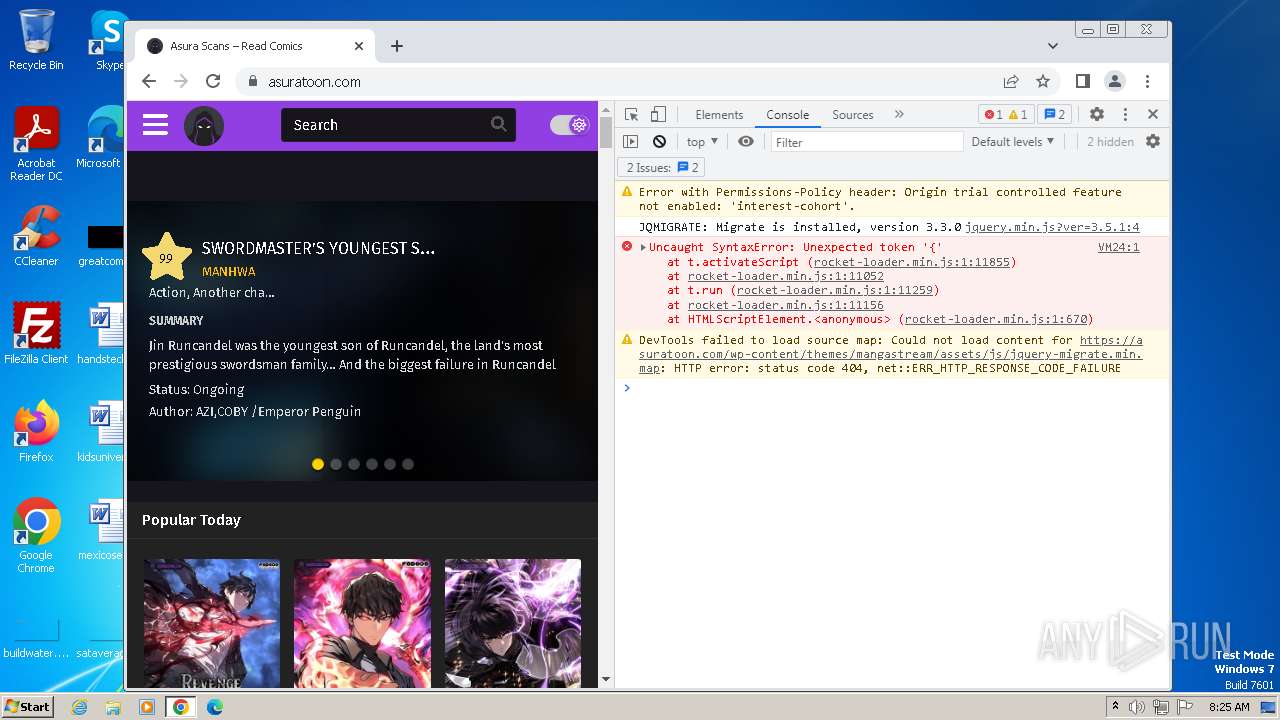Open the Recycle Bin desktop icon
The height and width of the screenshot is (720, 1280).
coord(36,40)
